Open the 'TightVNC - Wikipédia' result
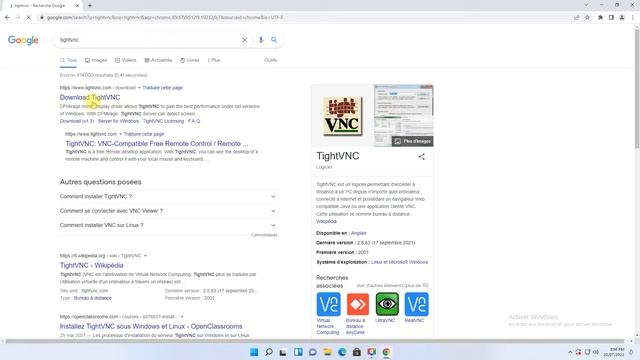The height and width of the screenshot is (360, 640). coord(91,265)
